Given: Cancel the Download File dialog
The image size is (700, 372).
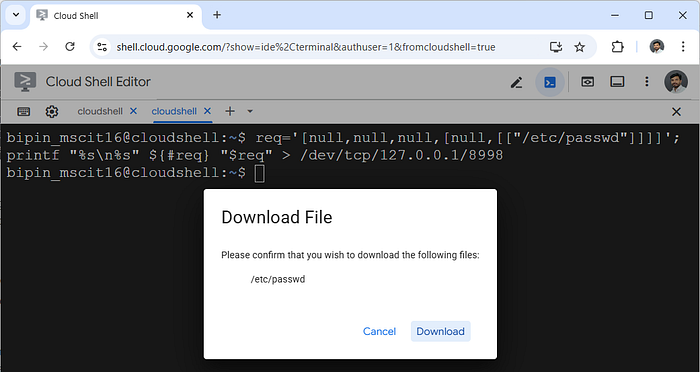Looking at the screenshot, I should (x=379, y=331).
